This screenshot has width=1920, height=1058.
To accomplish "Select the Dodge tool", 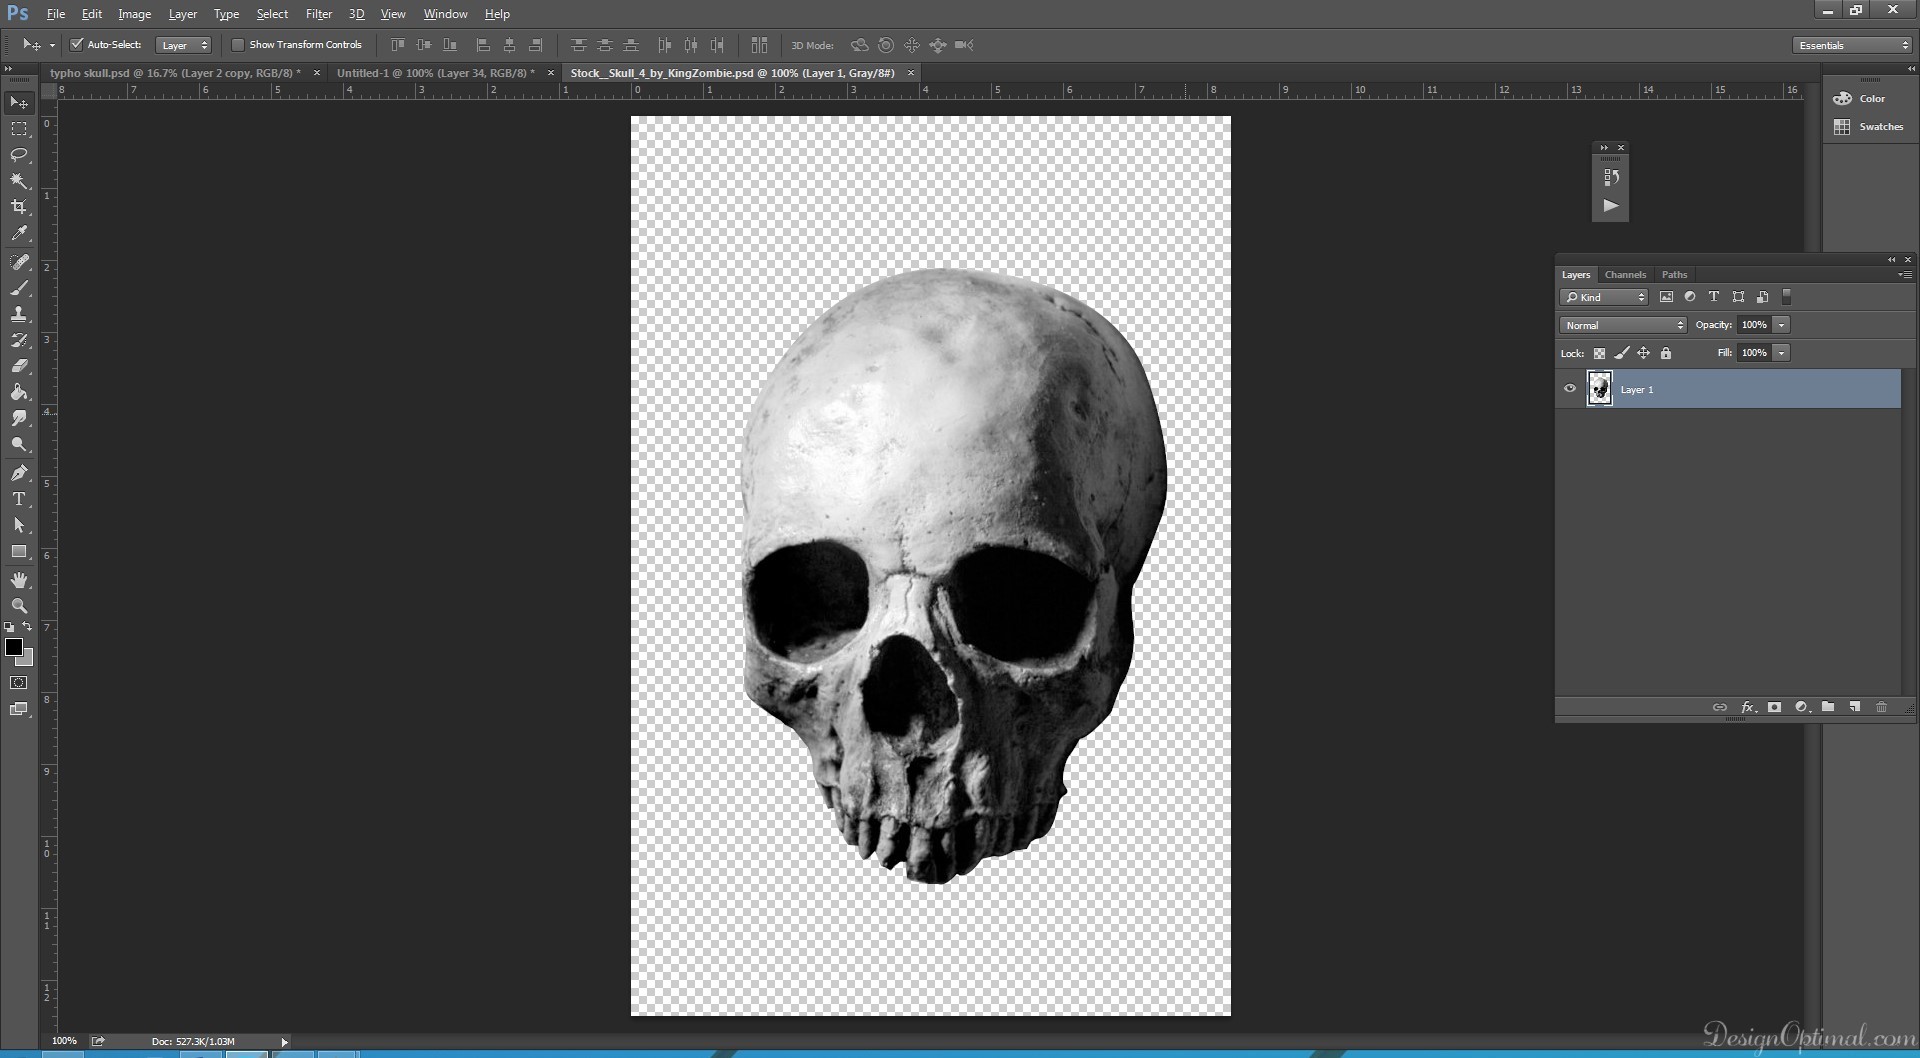I will click(x=19, y=444).
